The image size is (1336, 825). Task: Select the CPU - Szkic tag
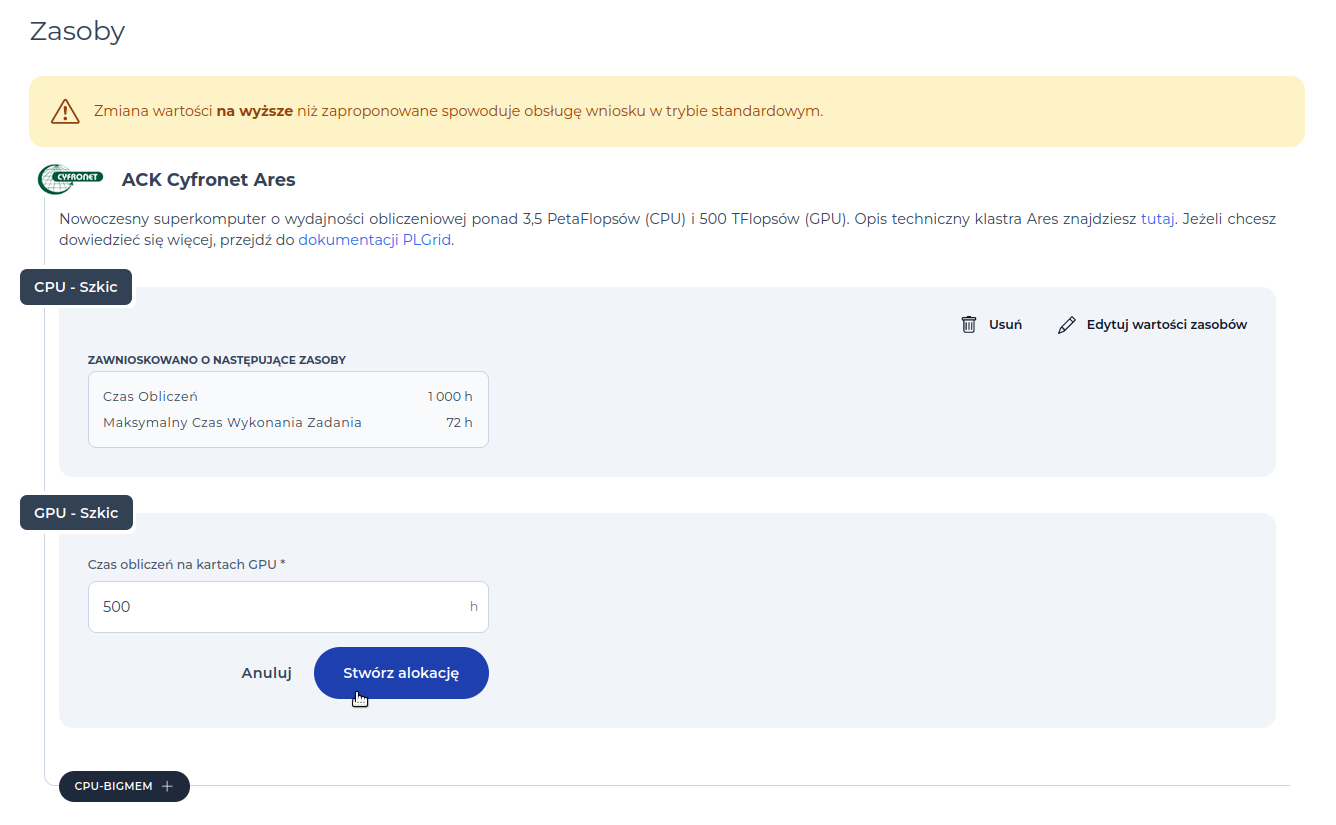[x=76, y=287]
